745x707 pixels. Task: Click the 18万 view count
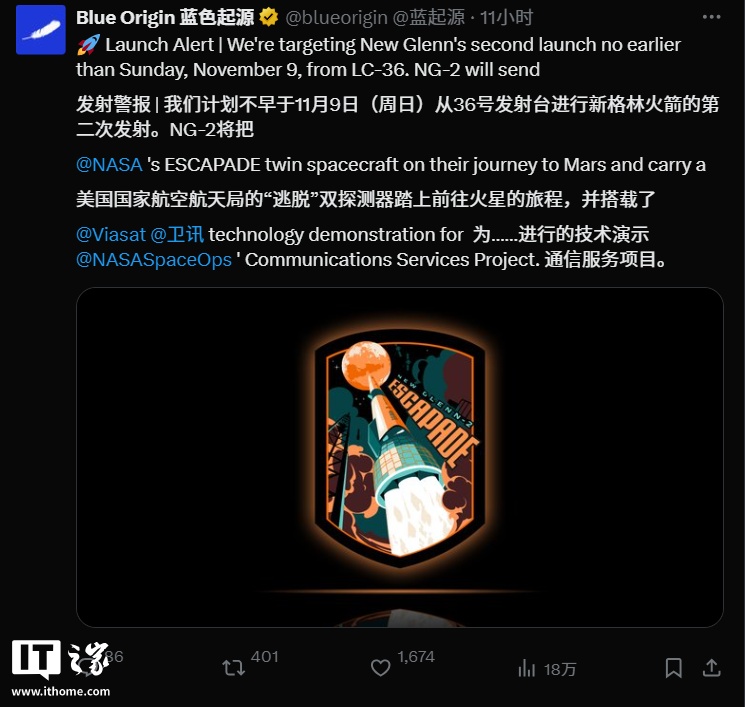click(560, 669)
